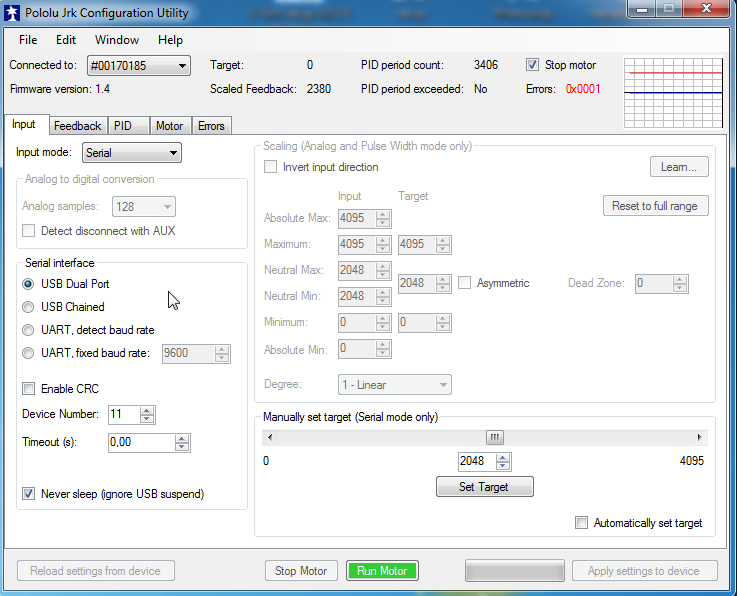Click the right arrow of target scrollbar
Viewport: 737px width, 596px height.
pos(699,438)
